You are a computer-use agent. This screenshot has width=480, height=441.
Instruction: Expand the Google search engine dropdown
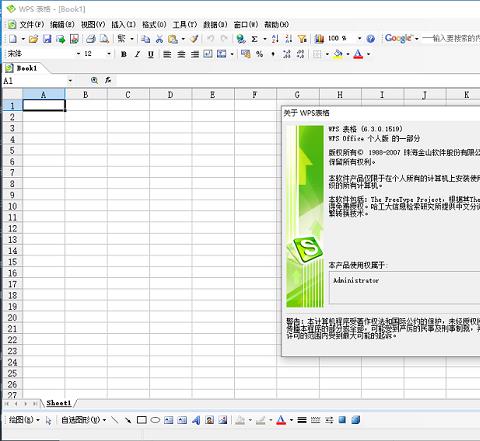(417, 39)
